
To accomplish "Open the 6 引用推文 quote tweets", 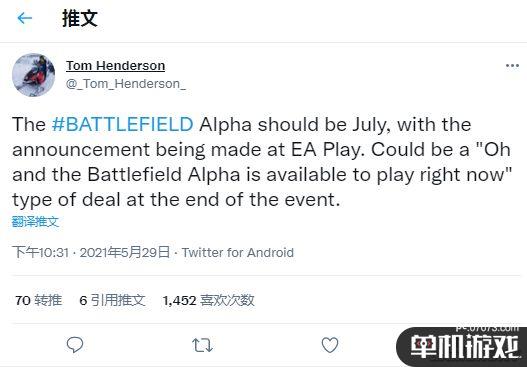I will point(112,300).
